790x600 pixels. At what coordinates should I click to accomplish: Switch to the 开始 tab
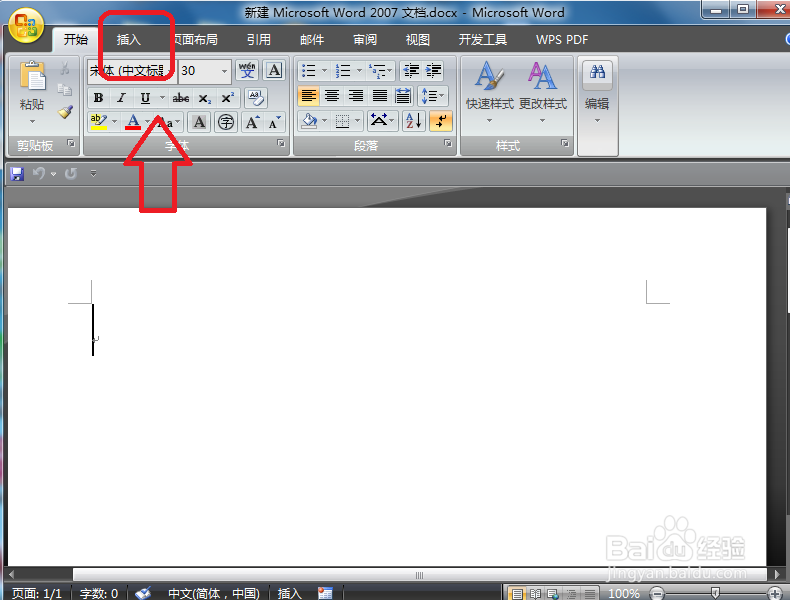pyautogui.click(x=76, y=39)
